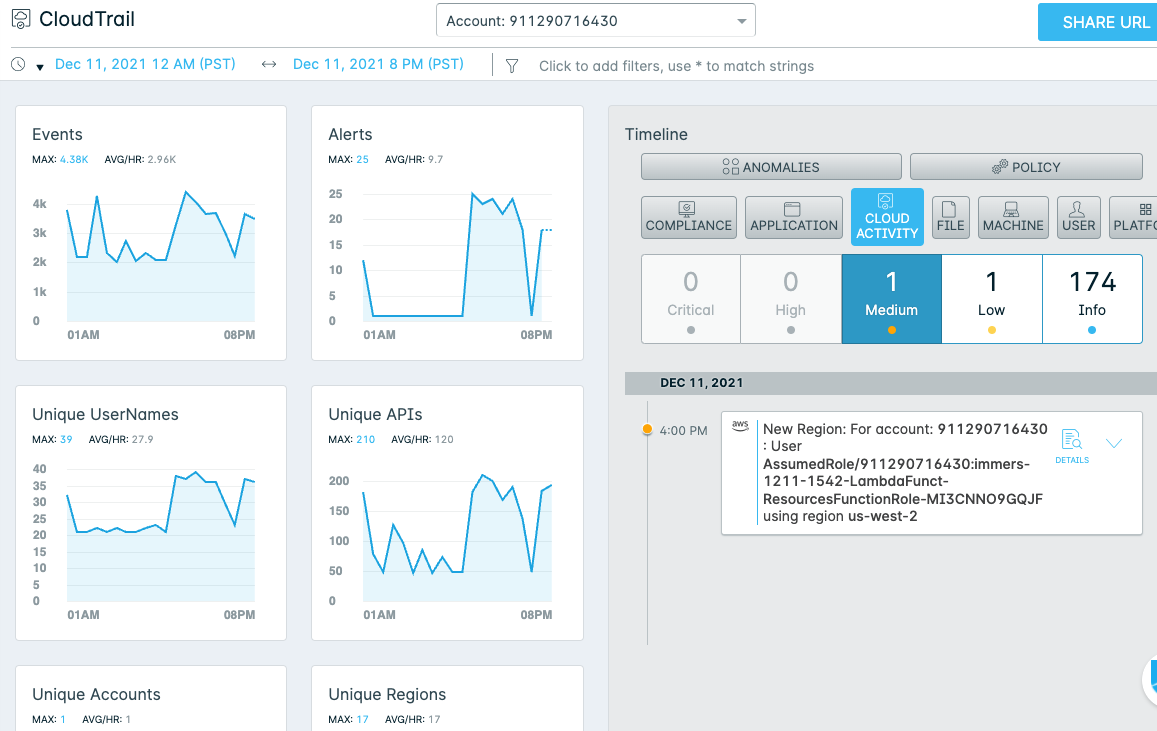This screenshot has width=1157, height=731.
Task: Switch to the Anomalies timeline tab
Action: pos(771,167)
